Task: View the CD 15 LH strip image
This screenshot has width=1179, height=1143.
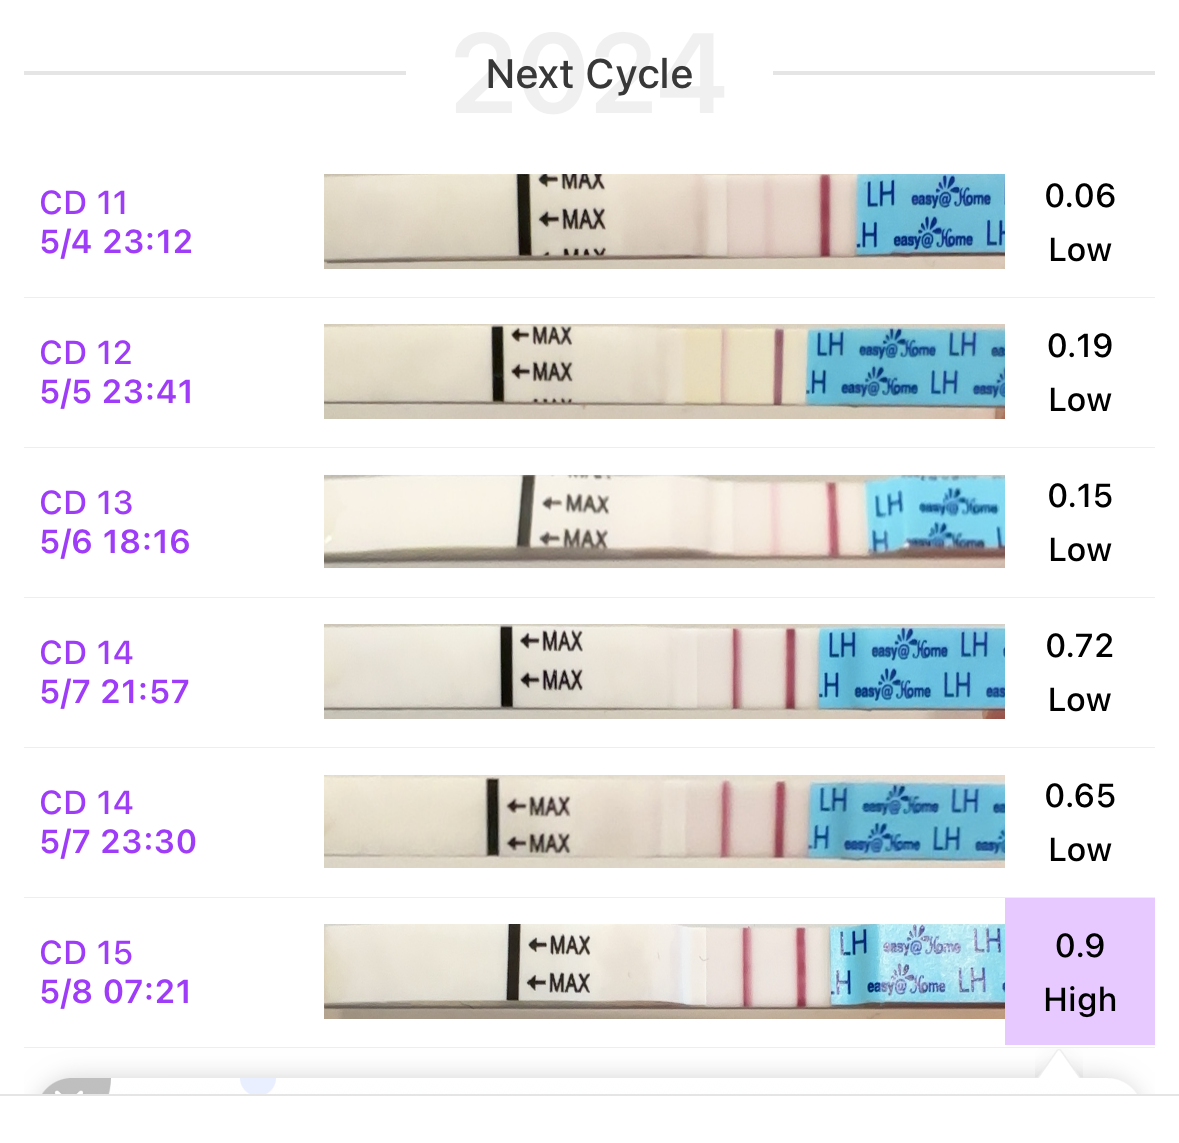Action: coord(664,971)
